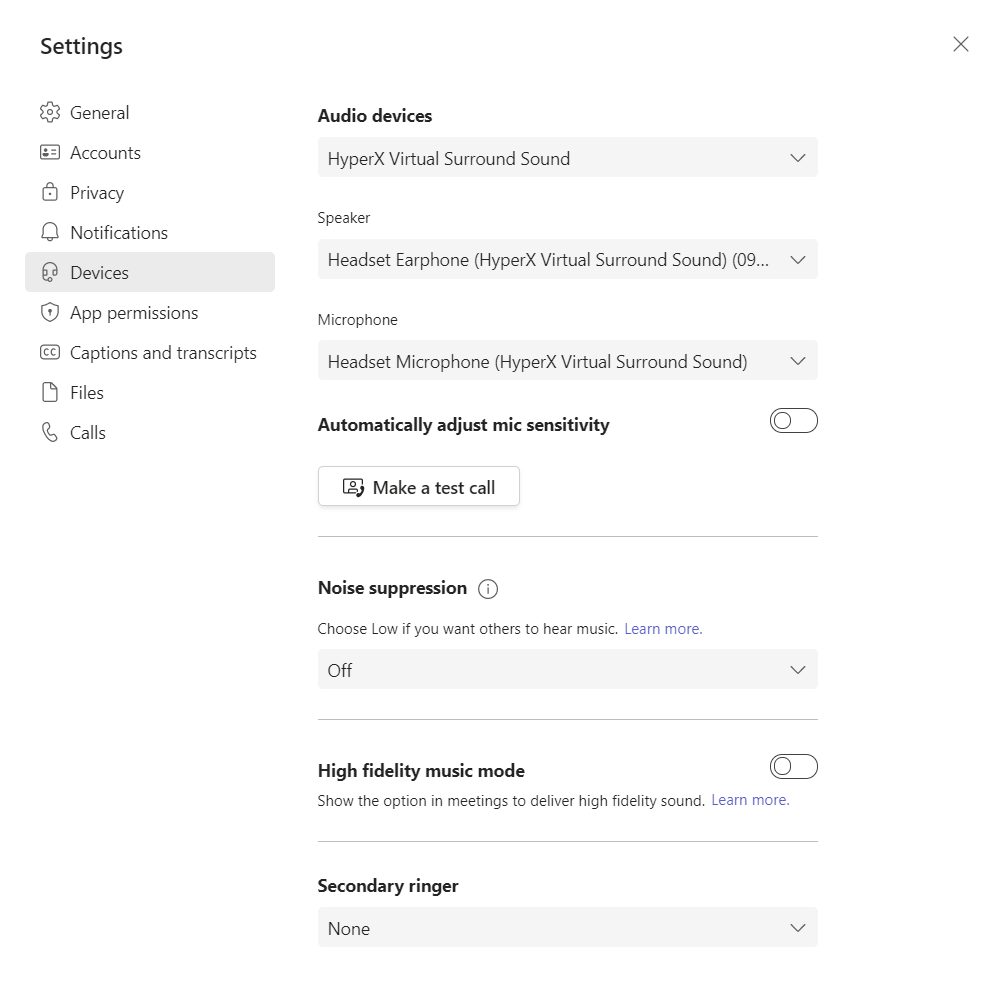Click the Make a test call button
Viewport: 991px width, 985px height.
(418, 487)
